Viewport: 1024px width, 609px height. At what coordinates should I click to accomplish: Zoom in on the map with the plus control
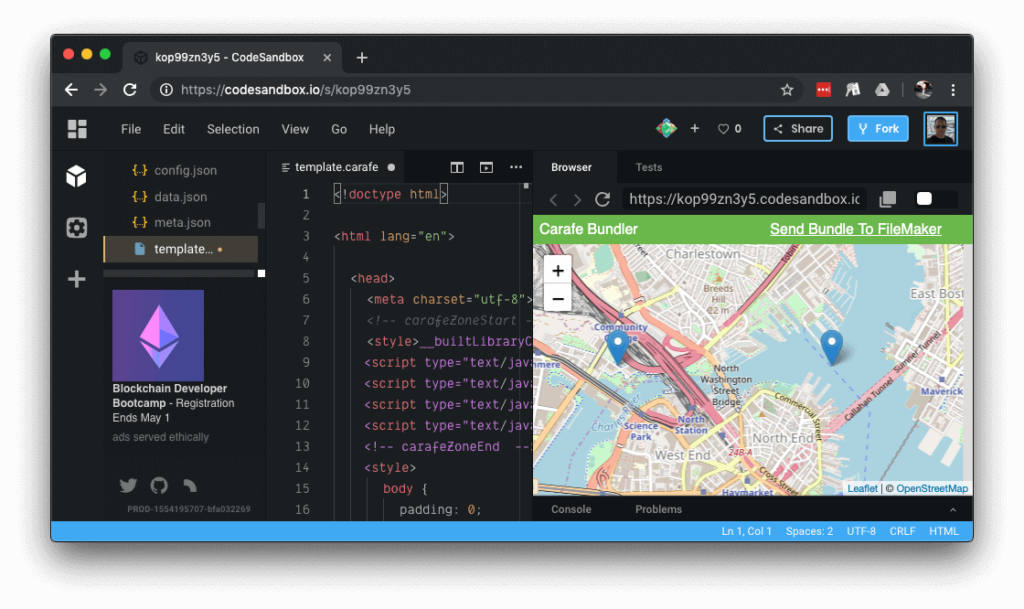click(557, 270)
